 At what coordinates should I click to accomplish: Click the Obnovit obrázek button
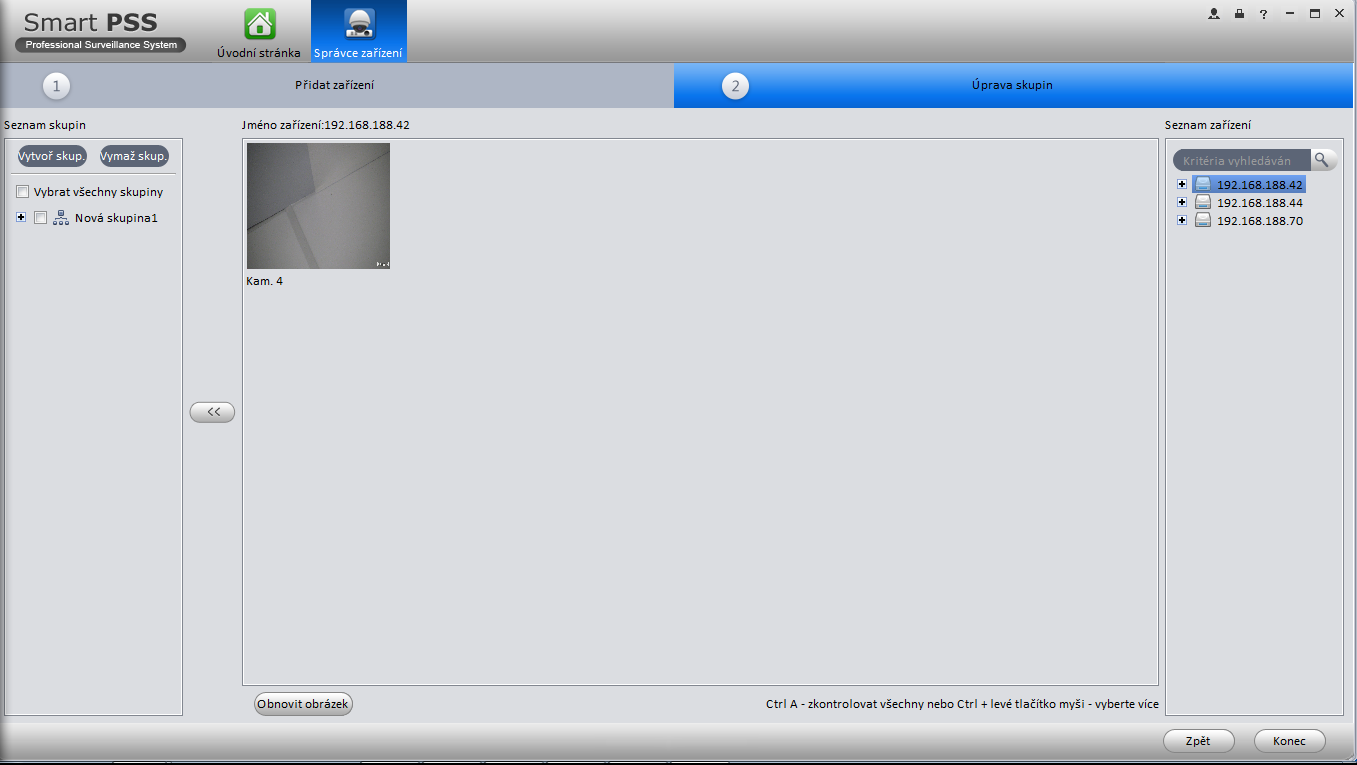pyautogui.click(x=303, y=704)
